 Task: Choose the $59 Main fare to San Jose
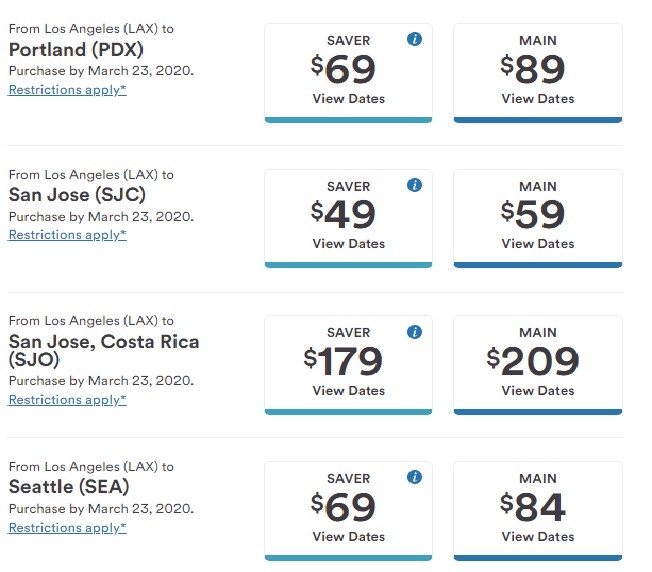(538, 219)
